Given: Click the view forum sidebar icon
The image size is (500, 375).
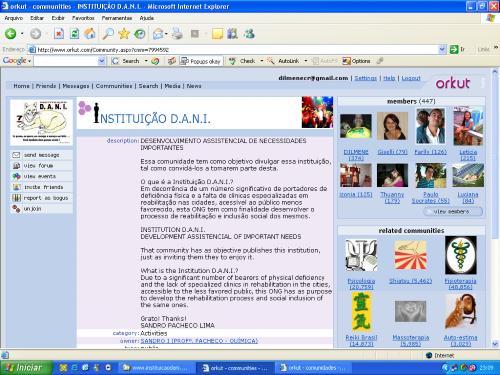Looking at the screenshot, I should click(x=16, y=166).
